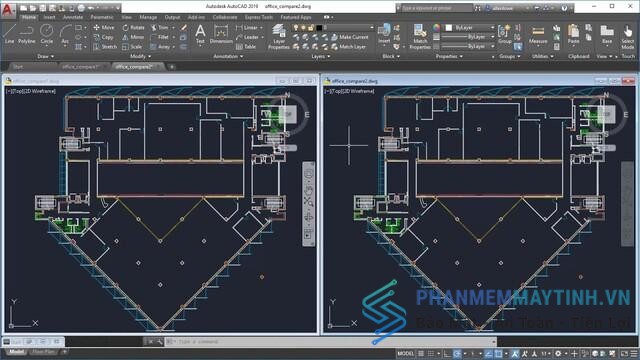Select the Polyline tool
This screenshot has width=640, height=360.
tap(27, 33)
